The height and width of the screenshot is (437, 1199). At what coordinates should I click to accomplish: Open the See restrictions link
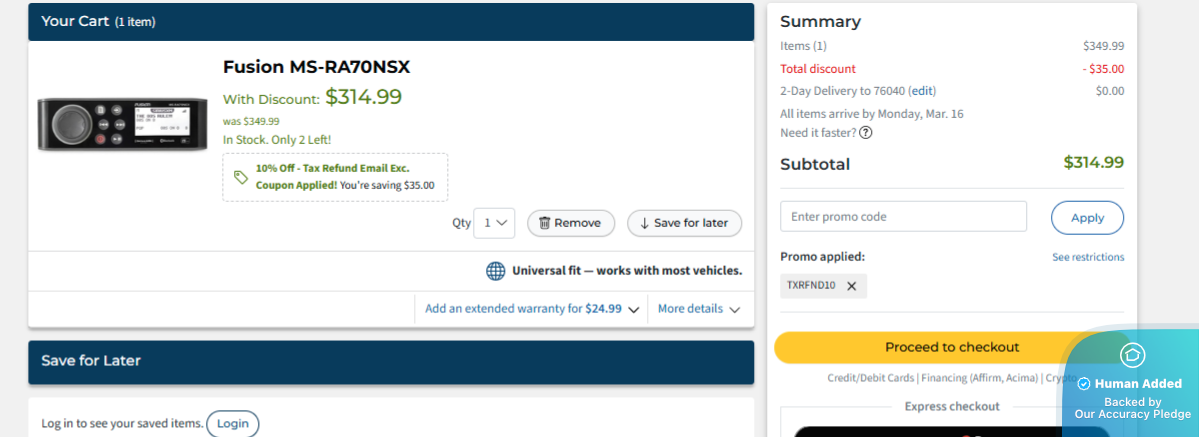[x=1087, y=257]
